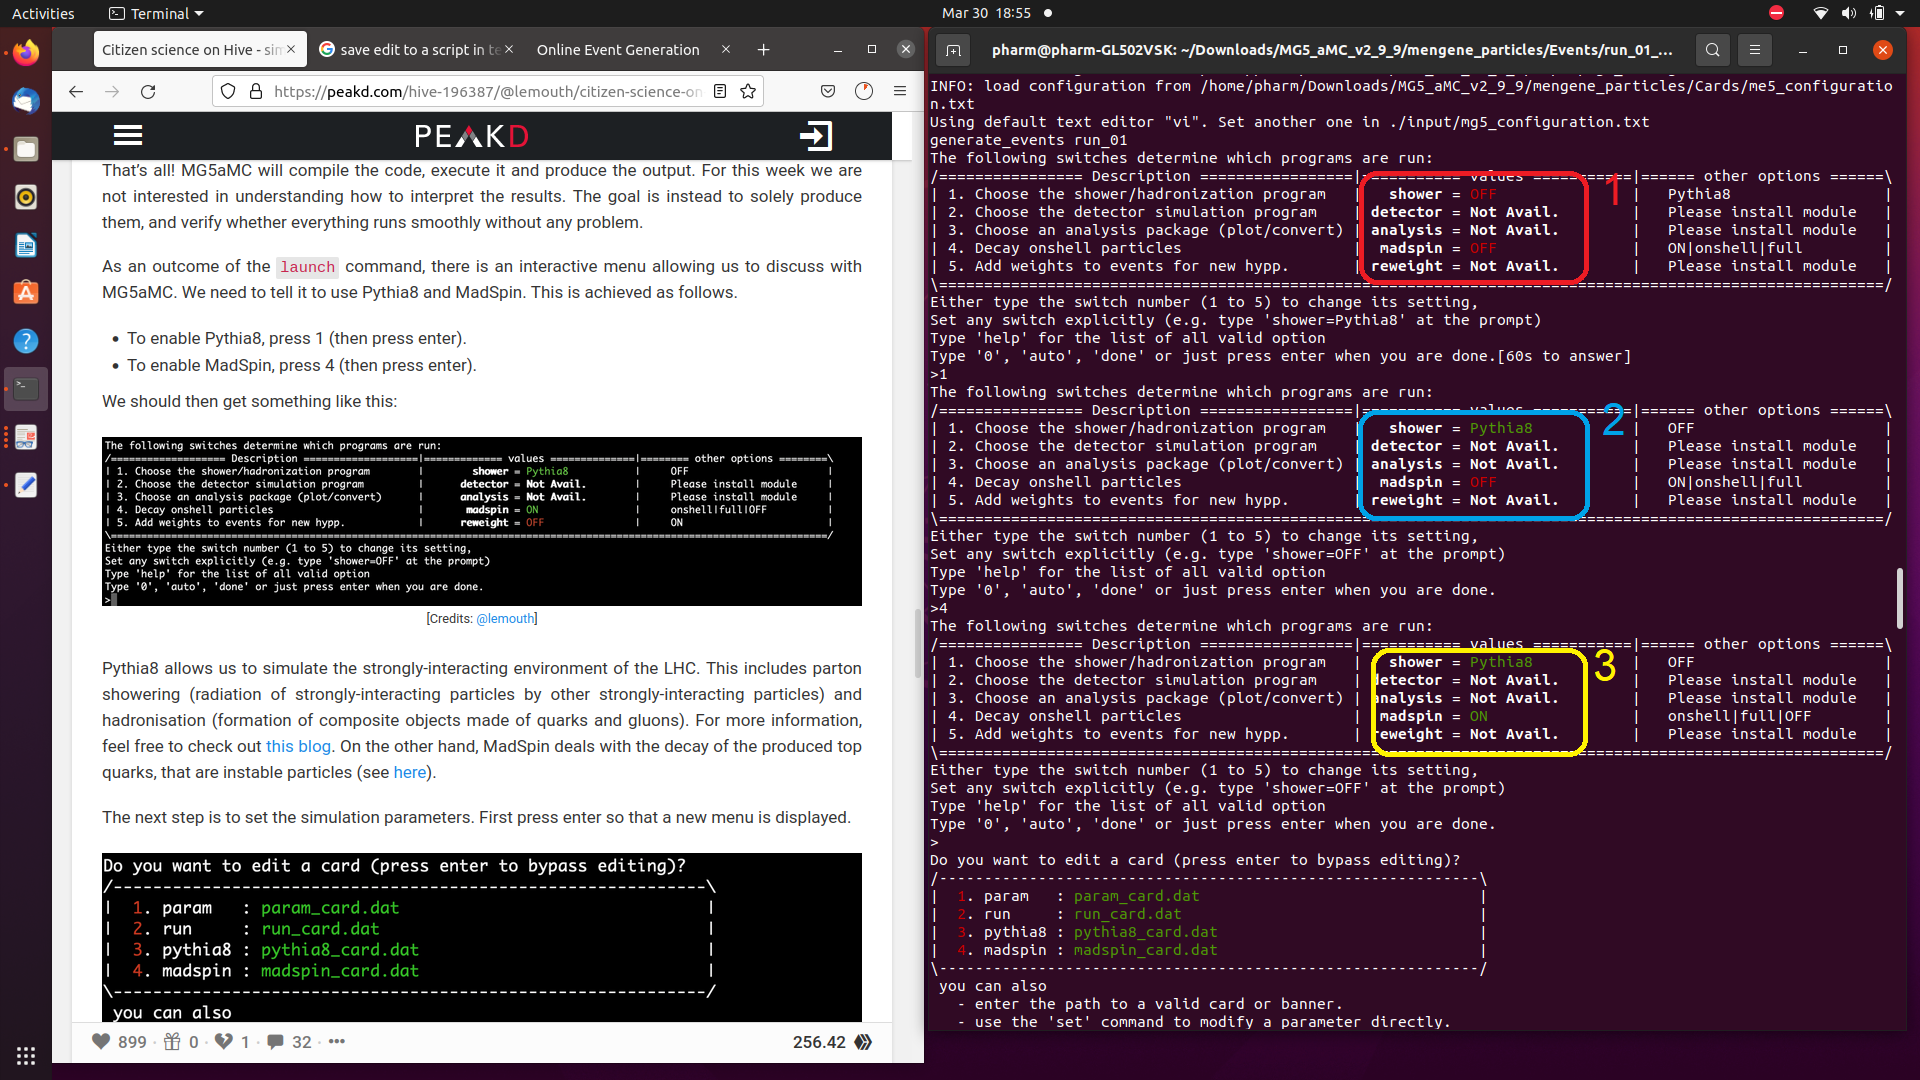Screen dimensions: 1920x1080
Task: Upvote the post with the heart icon
Action: point(101,1042)
